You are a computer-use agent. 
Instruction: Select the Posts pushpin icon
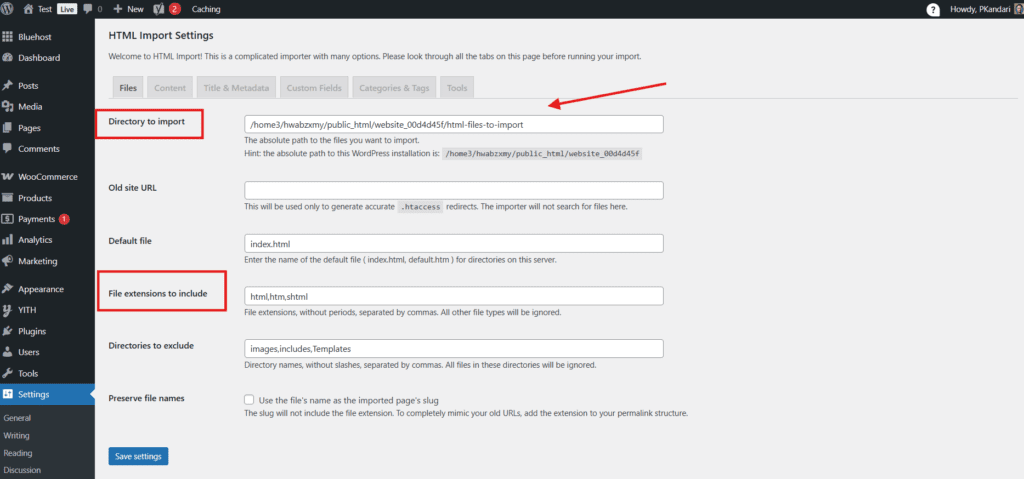[8, 86]
